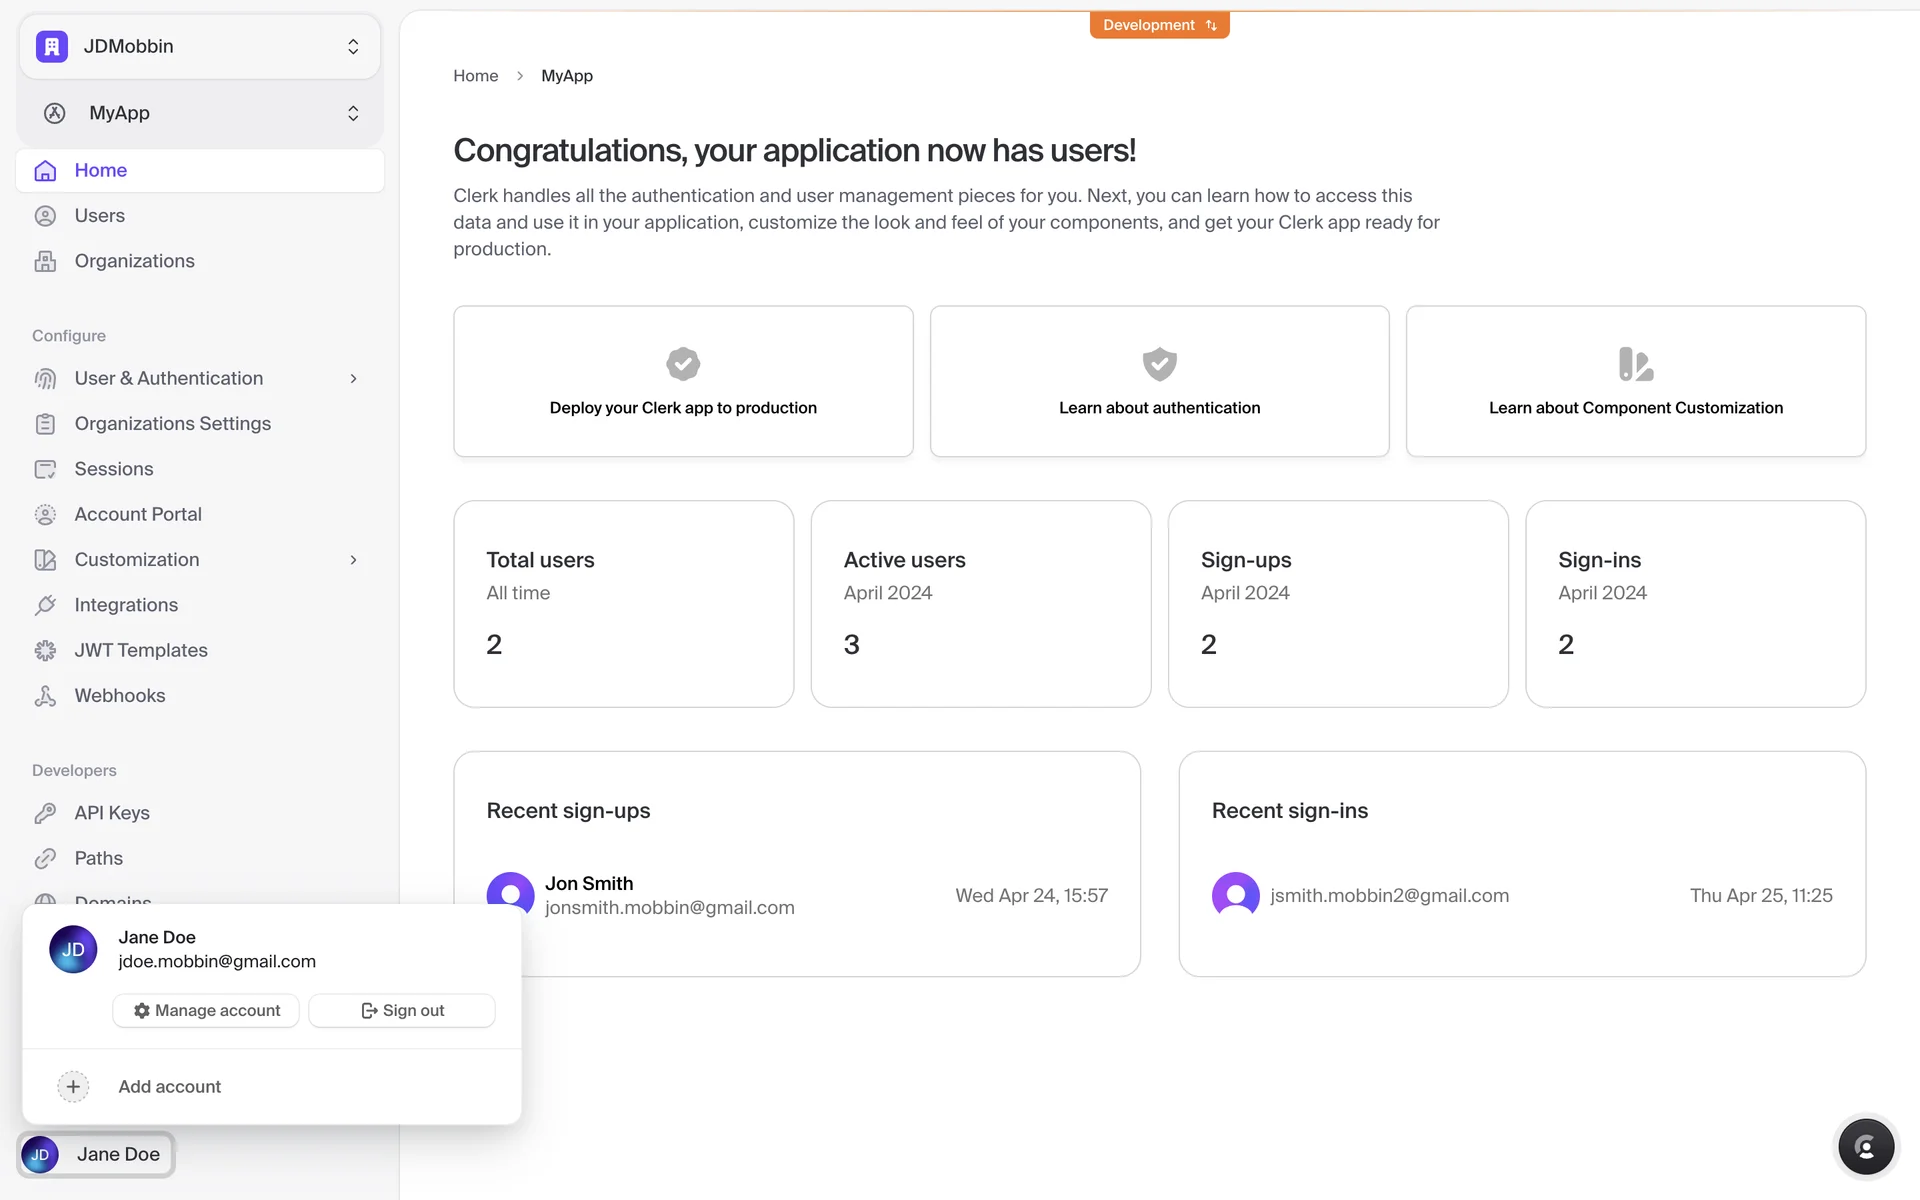Click the Organizations building icon
The width and height of the screenshot is (1920, 1200).
point(45,261)
